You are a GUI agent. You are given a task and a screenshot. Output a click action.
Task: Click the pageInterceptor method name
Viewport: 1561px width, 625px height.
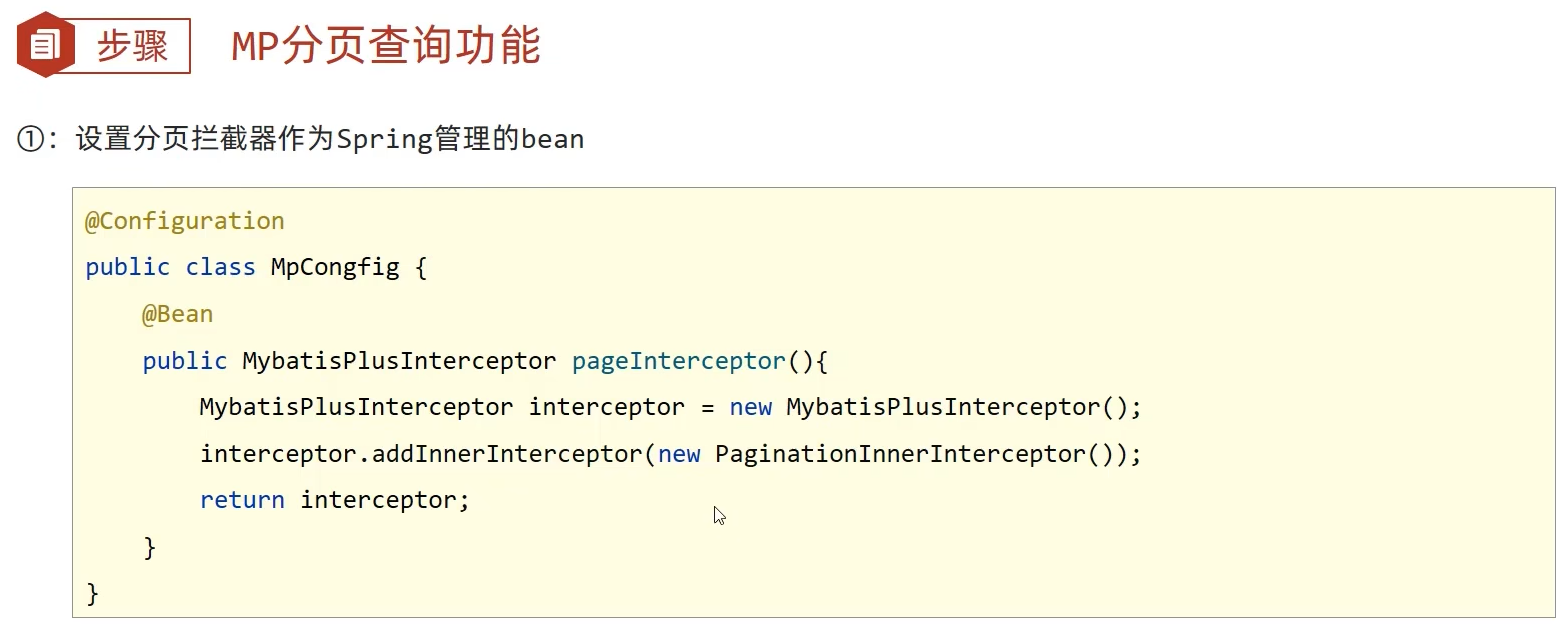tap(679, 361)
